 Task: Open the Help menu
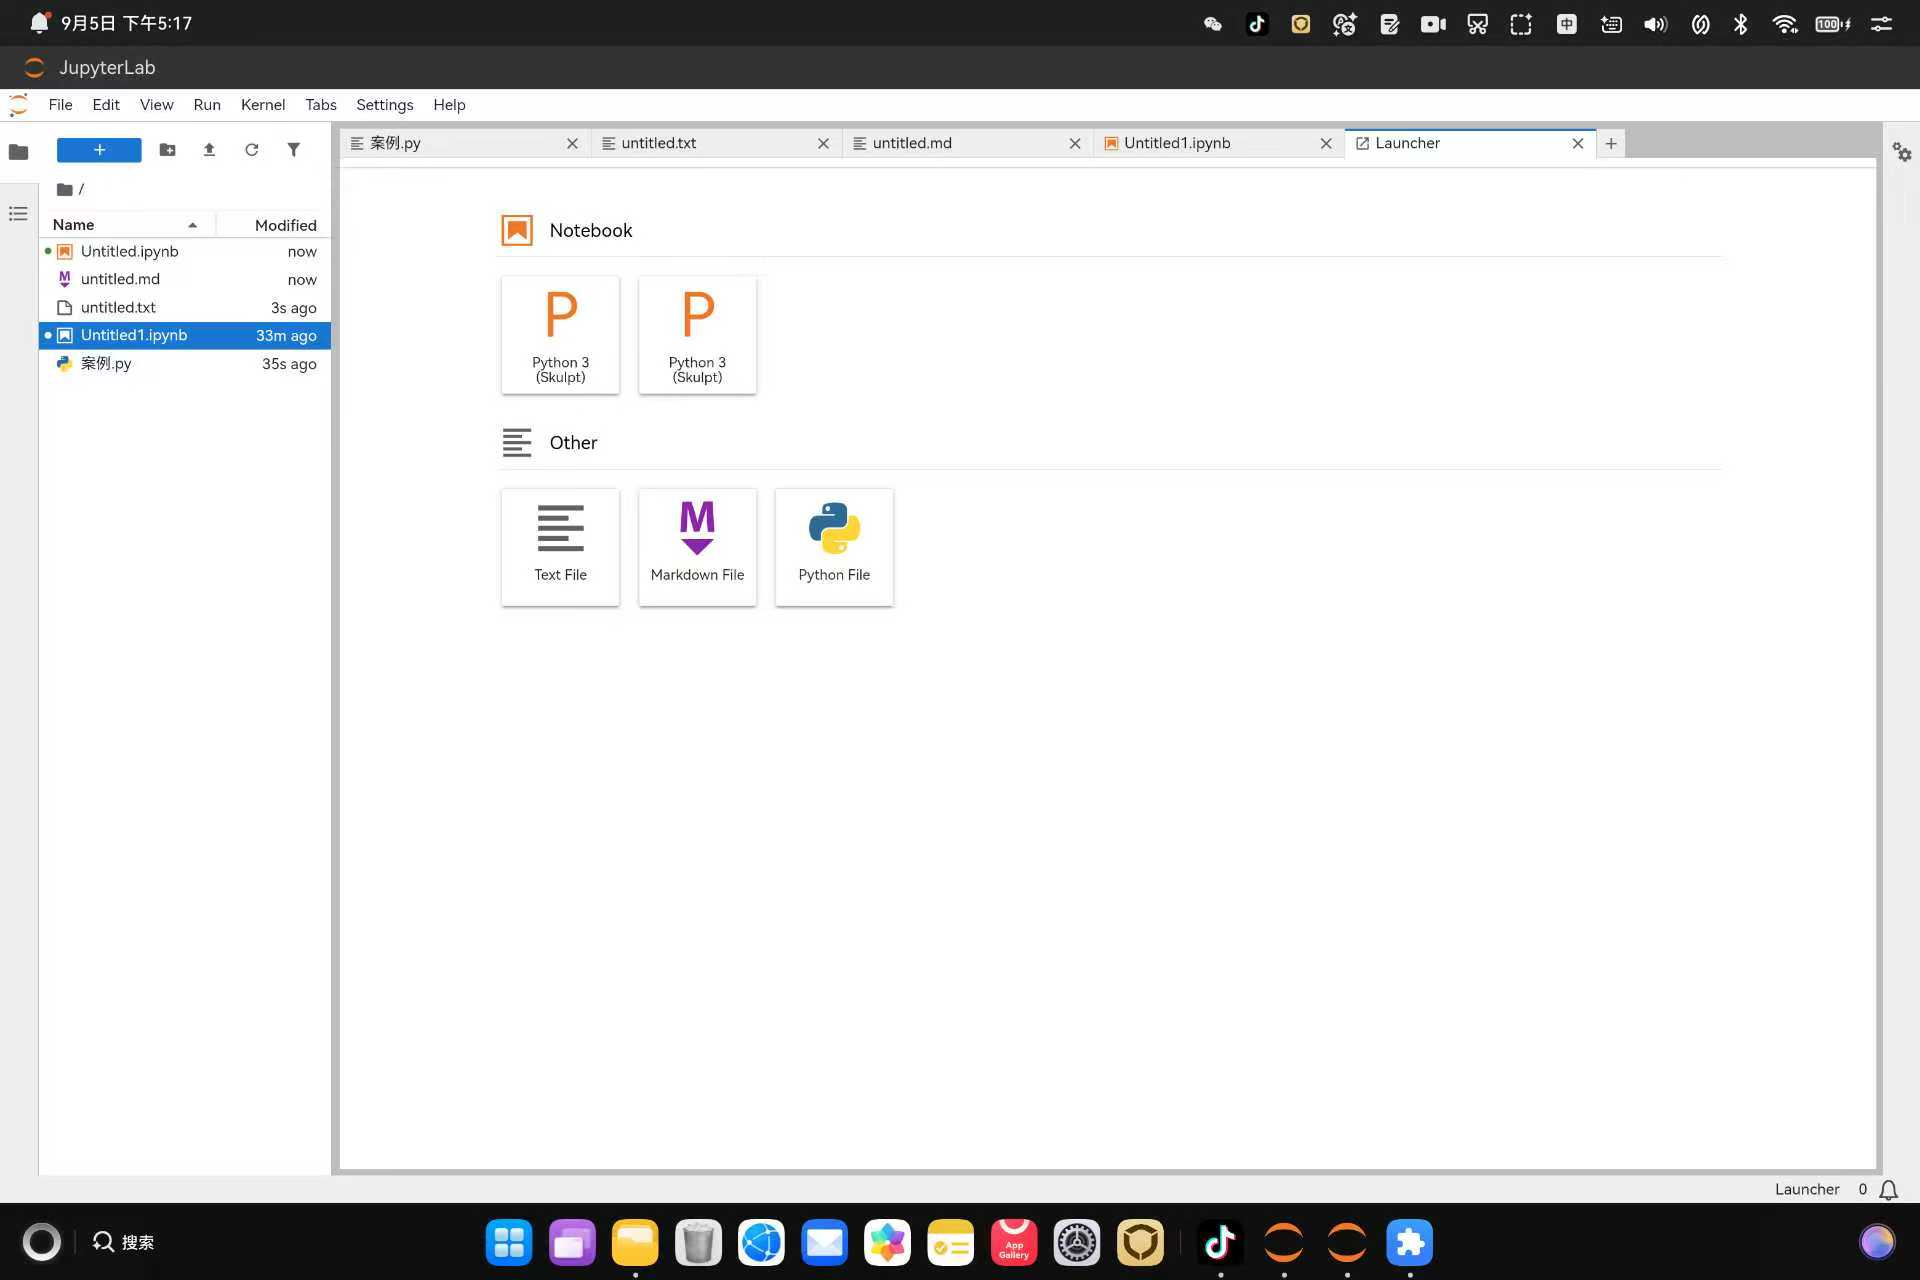click(449, 105)
